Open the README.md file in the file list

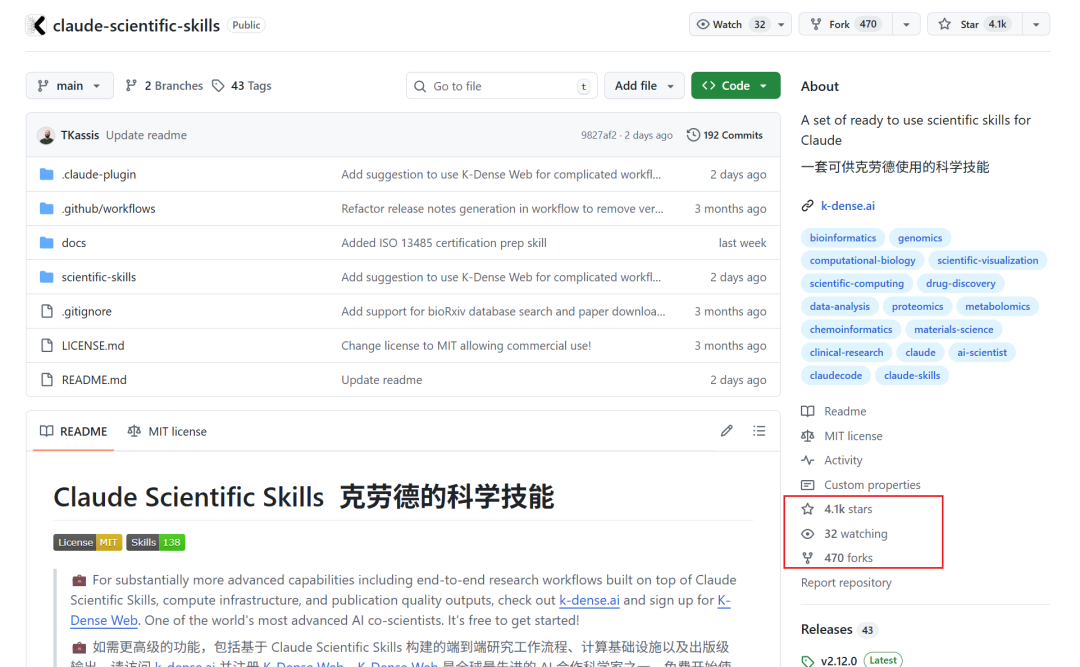point(94,380)
